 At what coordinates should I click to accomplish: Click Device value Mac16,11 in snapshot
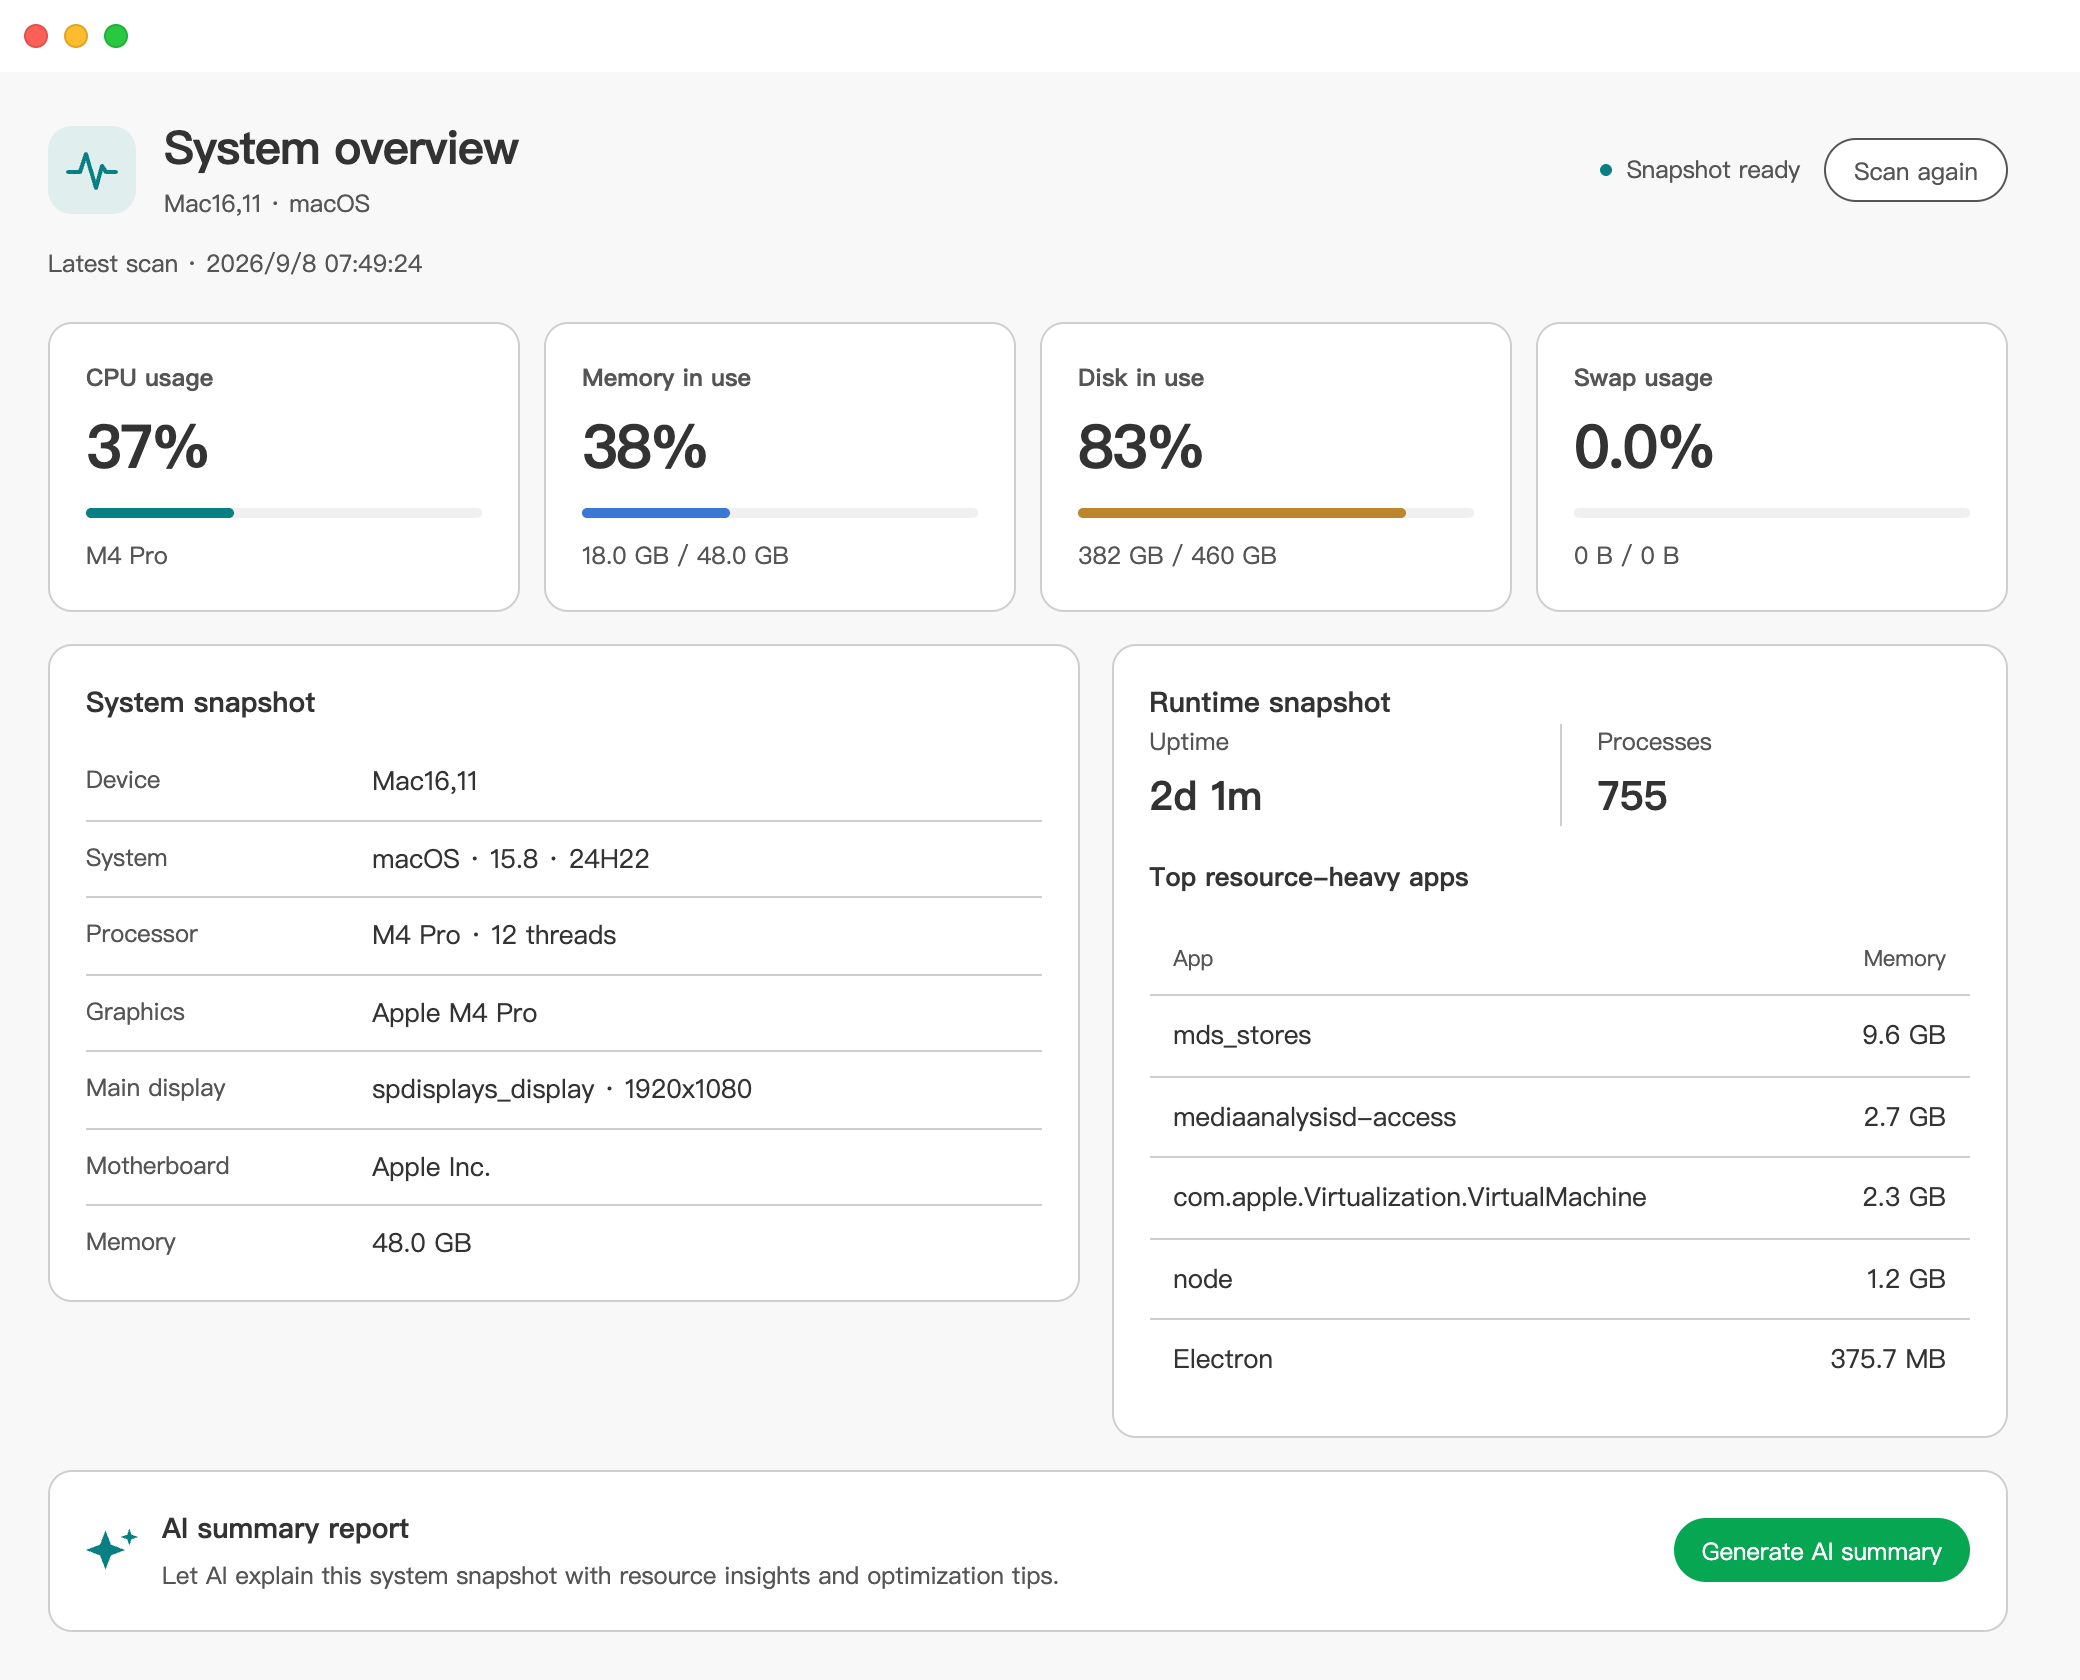(x=424, y=781)
